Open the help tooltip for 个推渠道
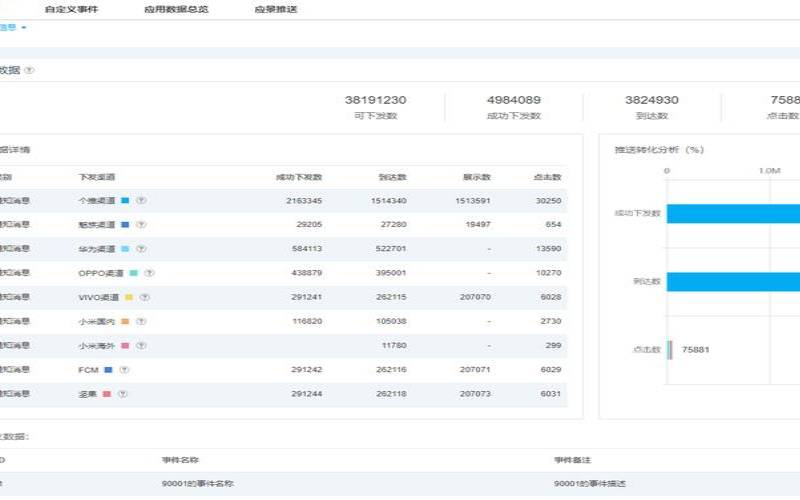 [x=141, y=201]
